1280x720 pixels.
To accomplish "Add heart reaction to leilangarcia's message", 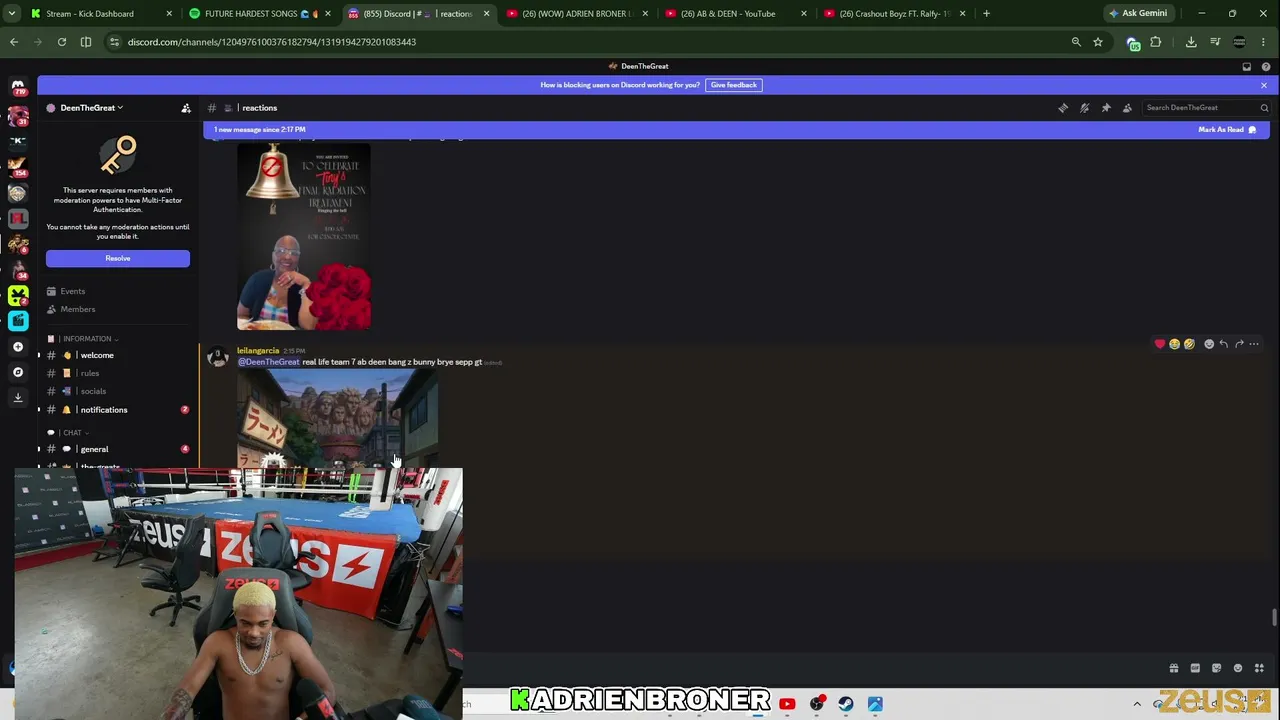I will [x=1160, y=344].
